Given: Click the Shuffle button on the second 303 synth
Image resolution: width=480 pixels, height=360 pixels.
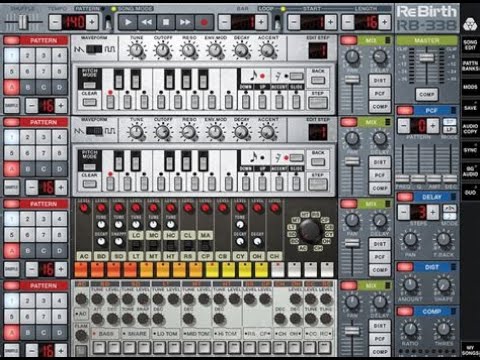Looking at the screenshot, I should tap(12, 187).
